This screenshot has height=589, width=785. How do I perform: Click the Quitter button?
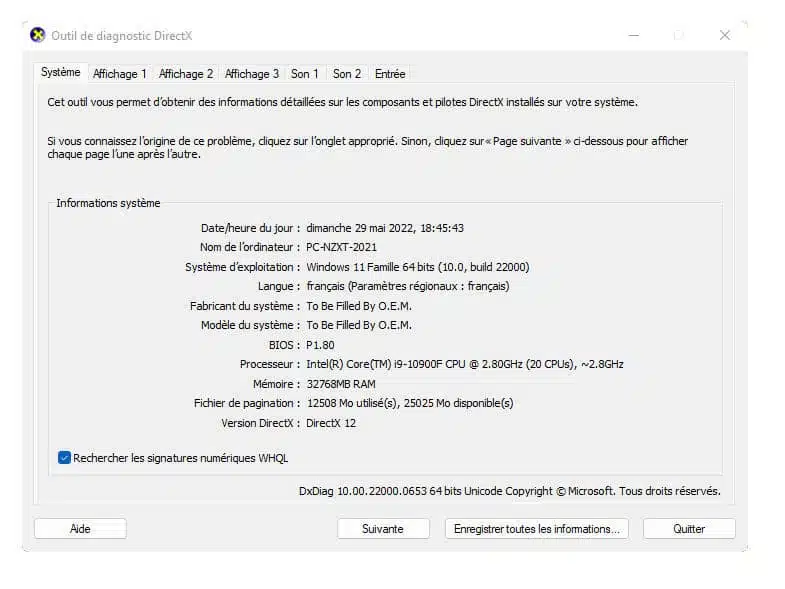pyautogui.click(x=689, y=529)
